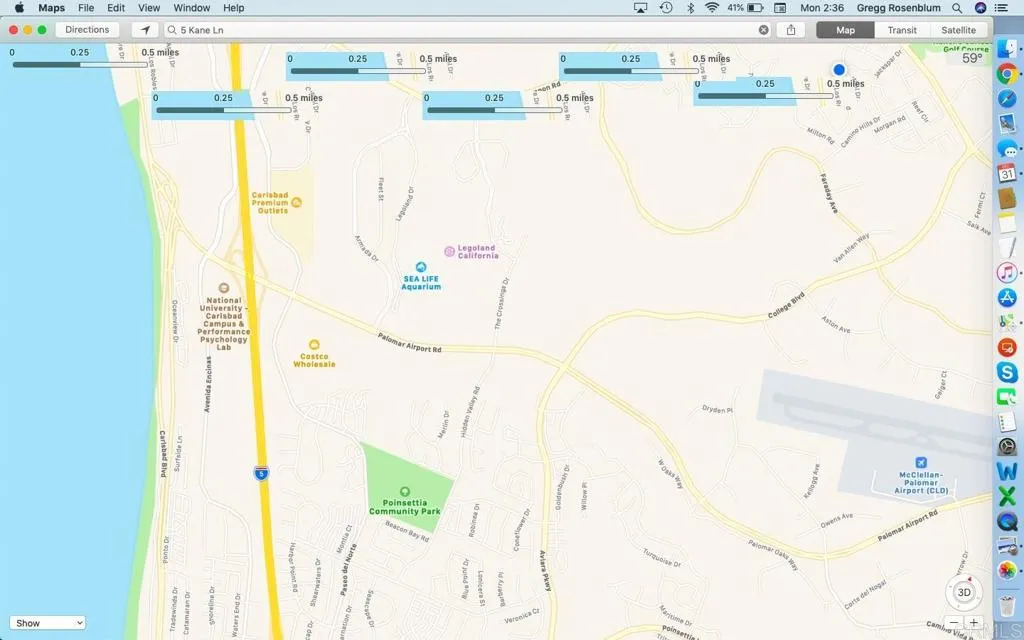Open the App Store from the Dock

coord(1007,297)
